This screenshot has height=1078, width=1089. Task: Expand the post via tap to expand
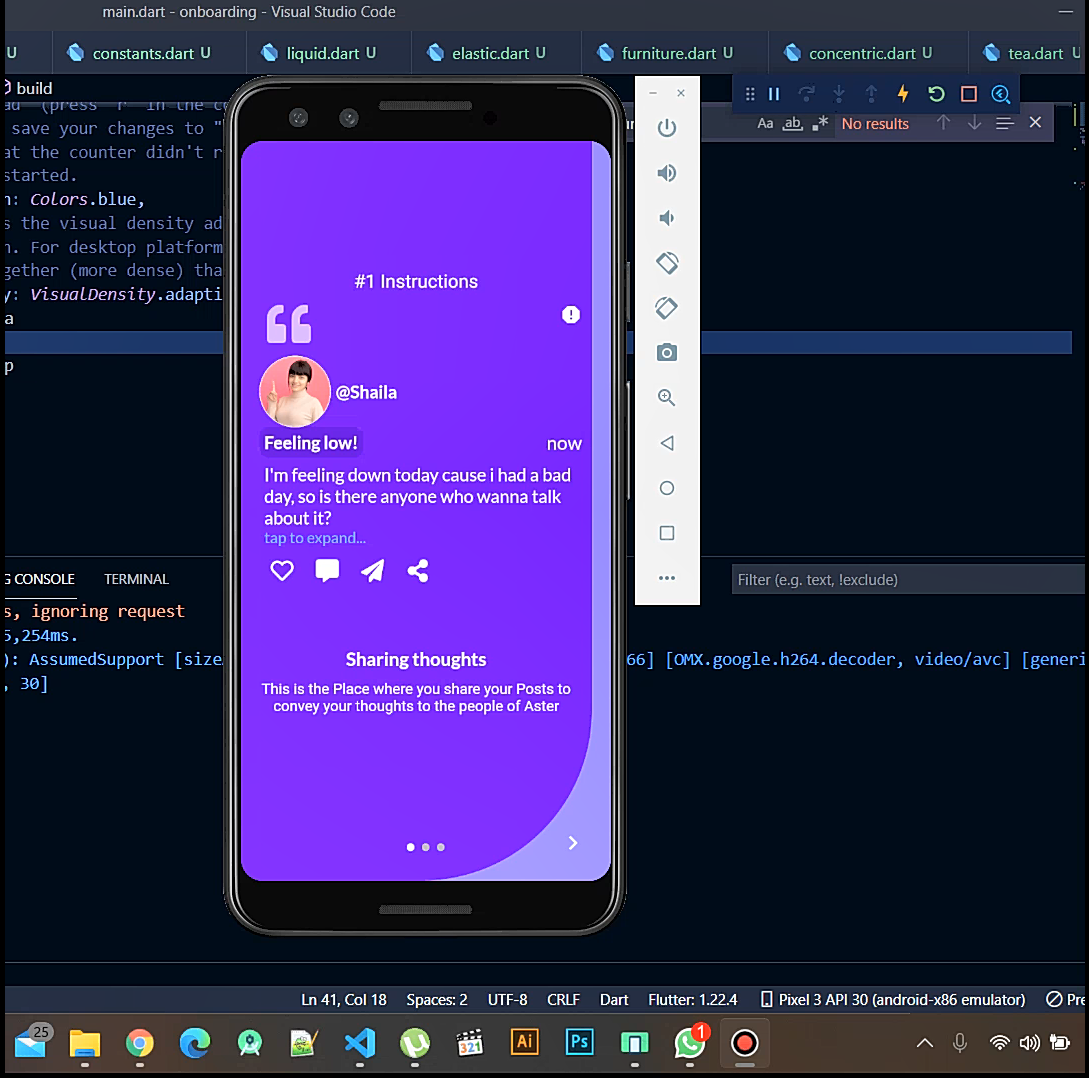(x=314, y=538)
